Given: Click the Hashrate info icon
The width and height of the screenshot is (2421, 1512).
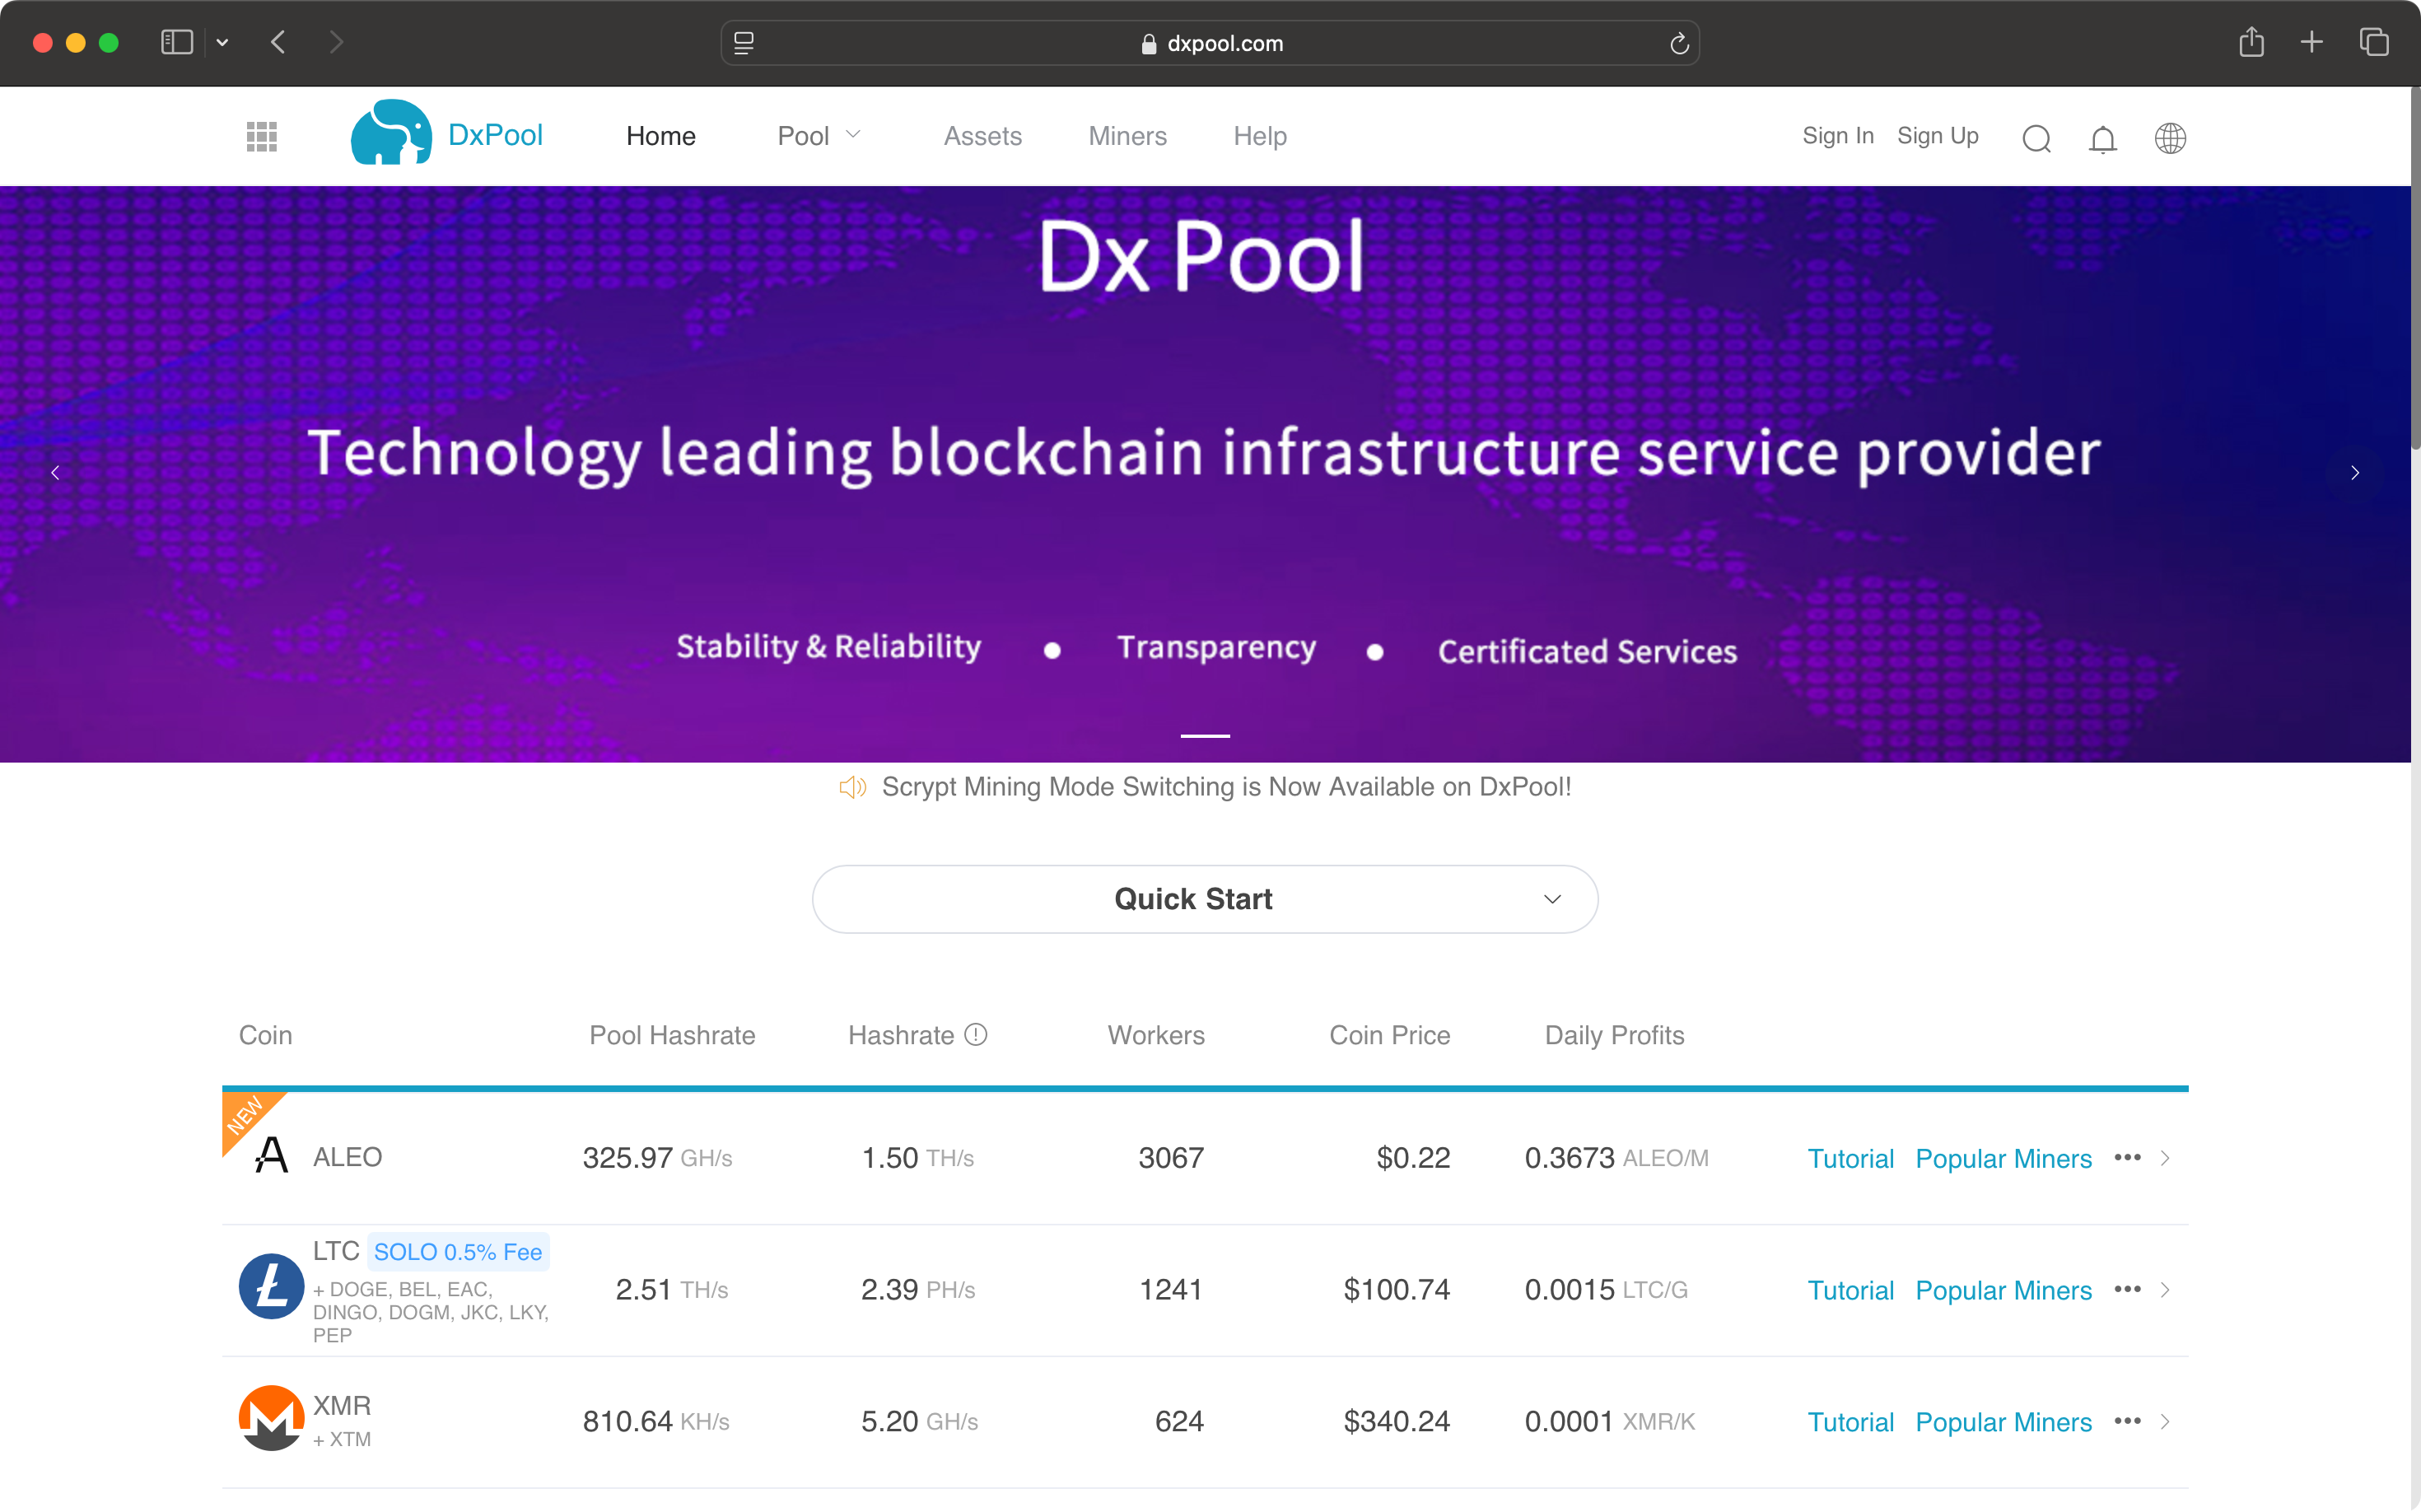Looking at the screenshot, I should [x=976, y=1034].
